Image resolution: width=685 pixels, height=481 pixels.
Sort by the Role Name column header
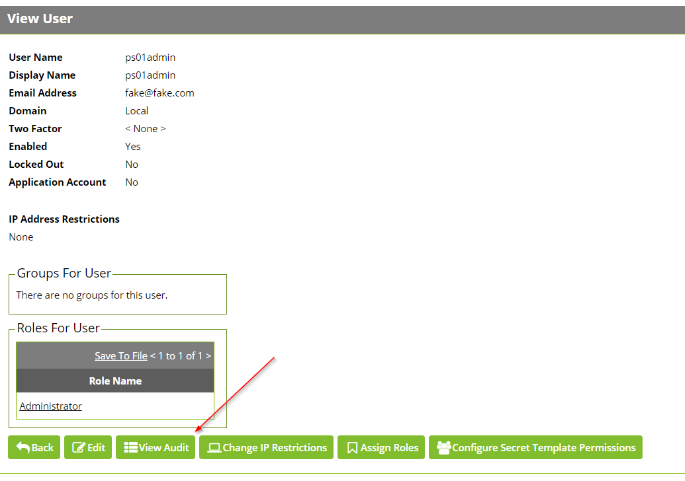point(115,381)
